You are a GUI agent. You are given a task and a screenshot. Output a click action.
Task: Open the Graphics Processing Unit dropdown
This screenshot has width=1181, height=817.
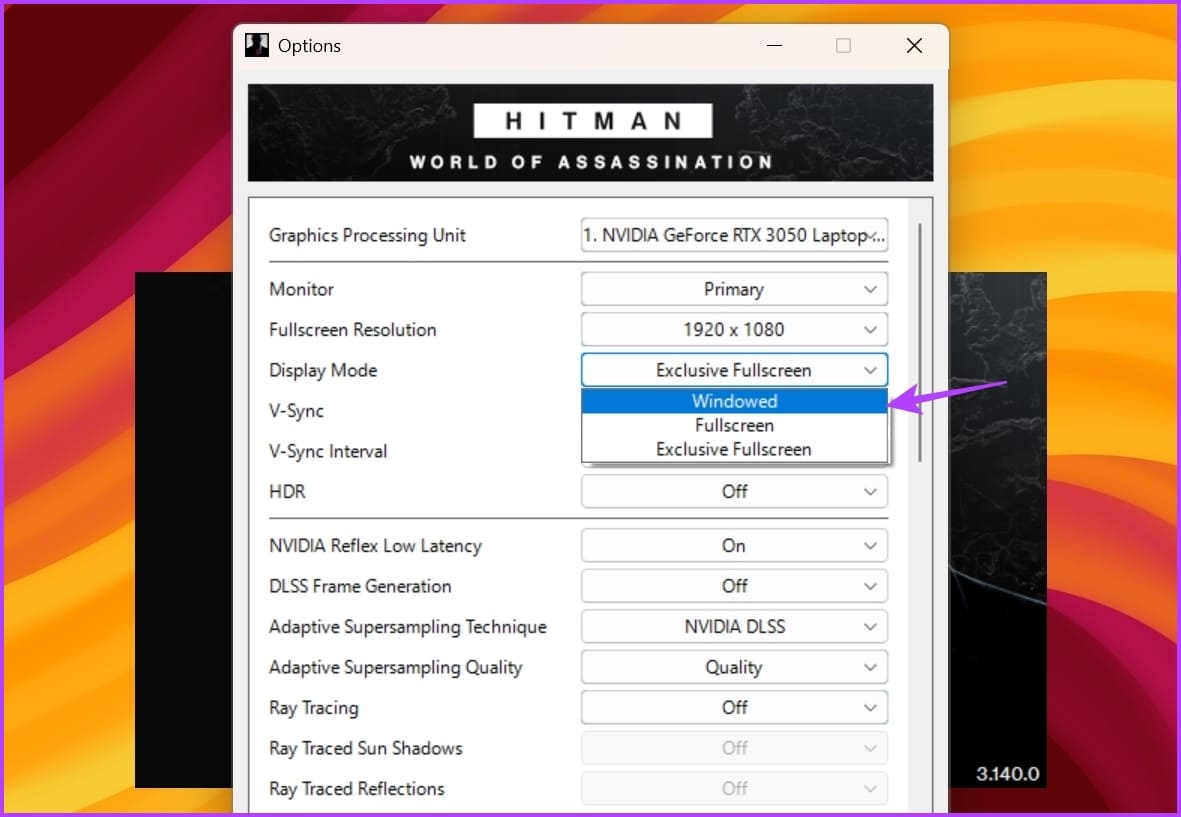click(x=734, y=235)
